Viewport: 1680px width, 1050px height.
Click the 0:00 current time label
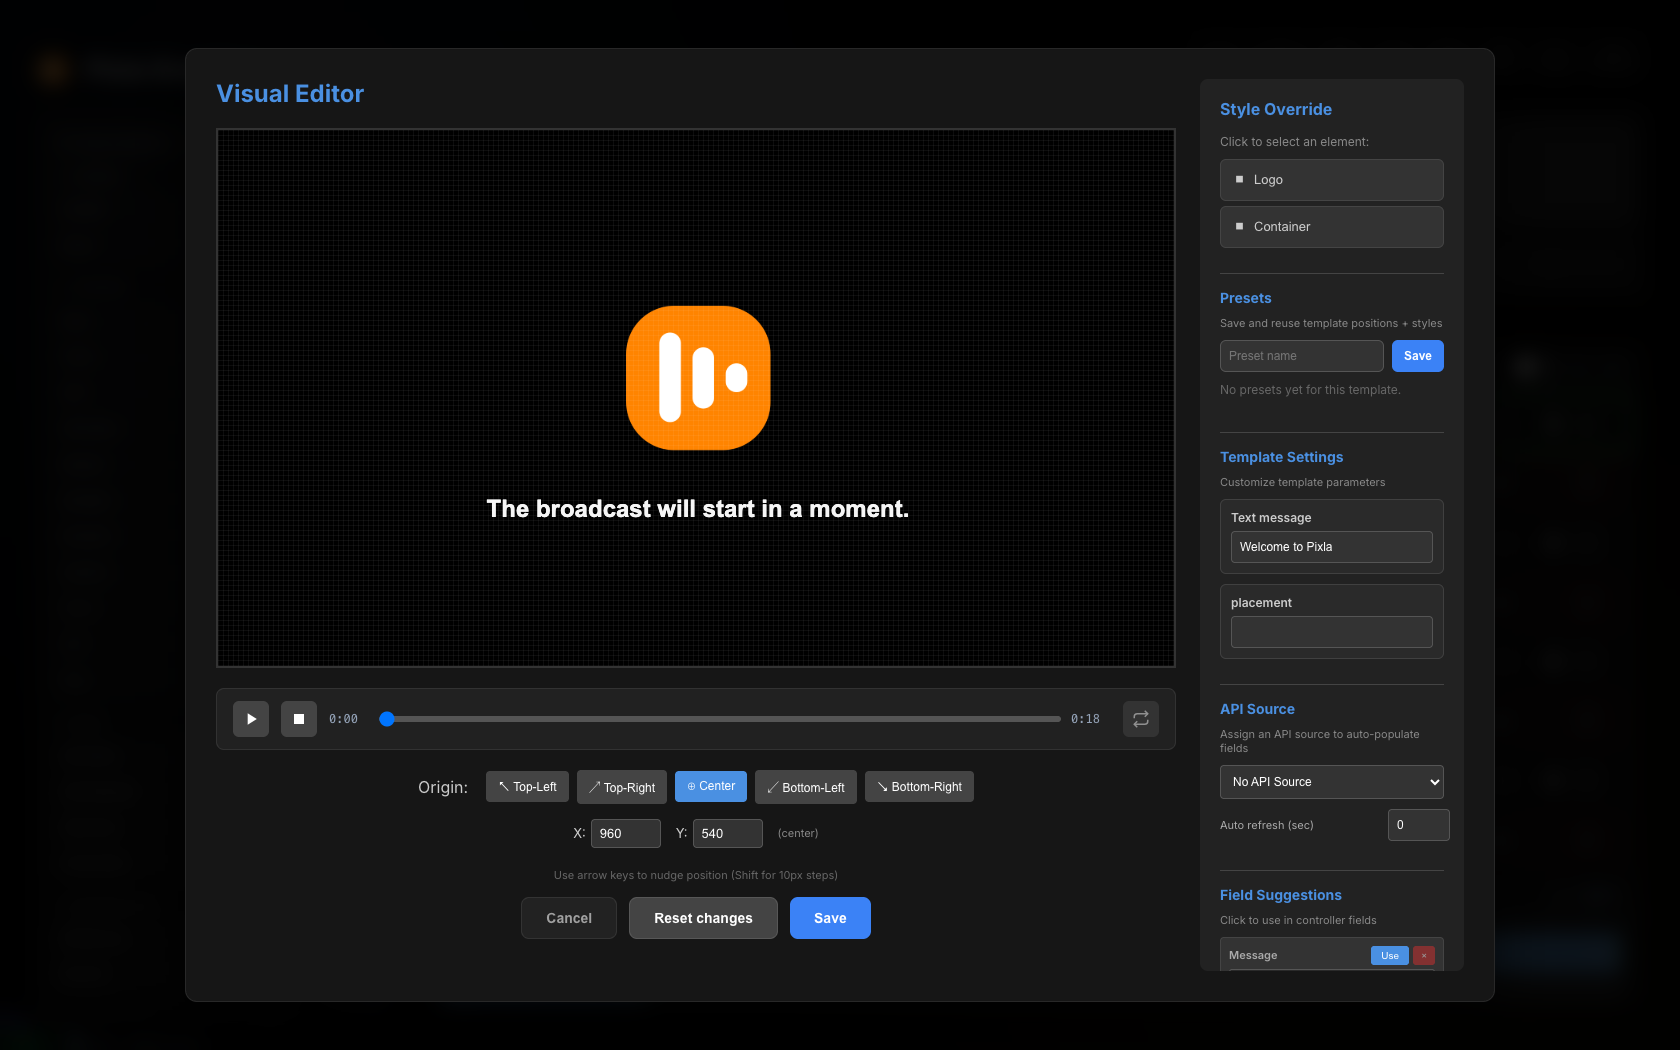click(343, 719)
